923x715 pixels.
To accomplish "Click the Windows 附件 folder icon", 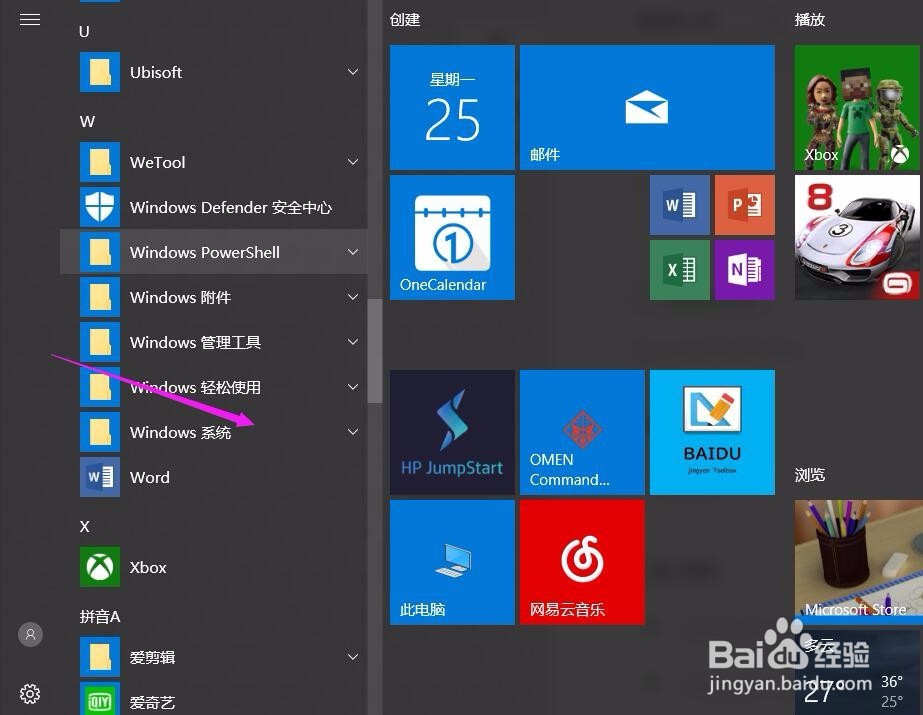I will [x=100, y=297].
